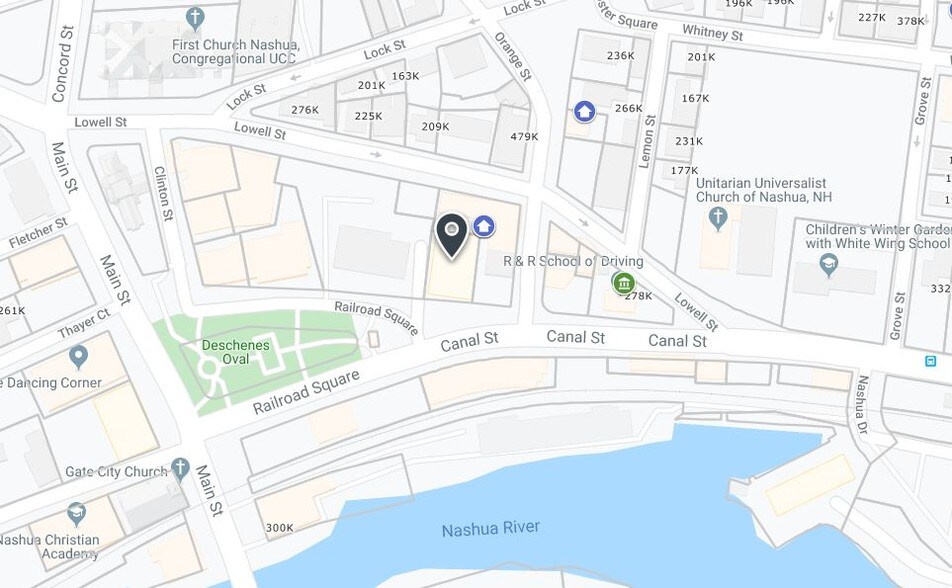Open the blue house marker near 266K
Screen dimensions: 952x588
tap(584, 112)
